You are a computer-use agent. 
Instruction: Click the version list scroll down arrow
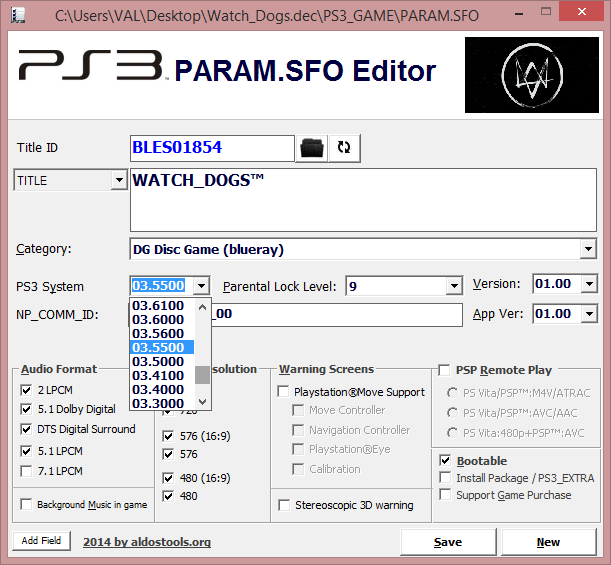[202, 401]
